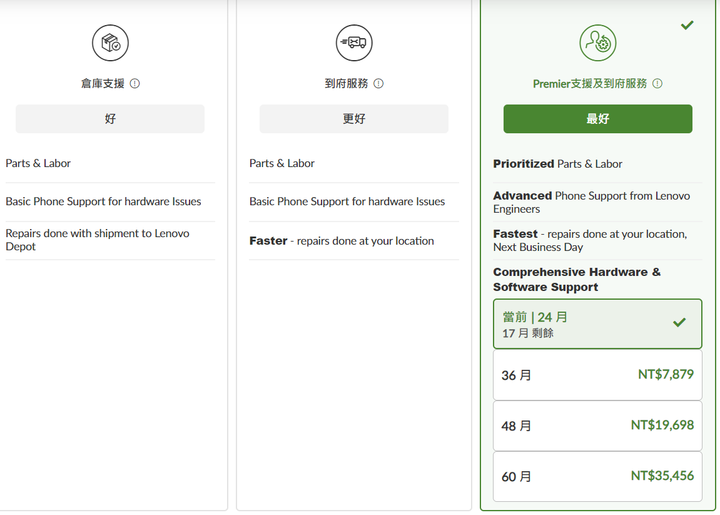Click checkmark in current 24 月 plan

pyautogui.click(x=679, y=323)
